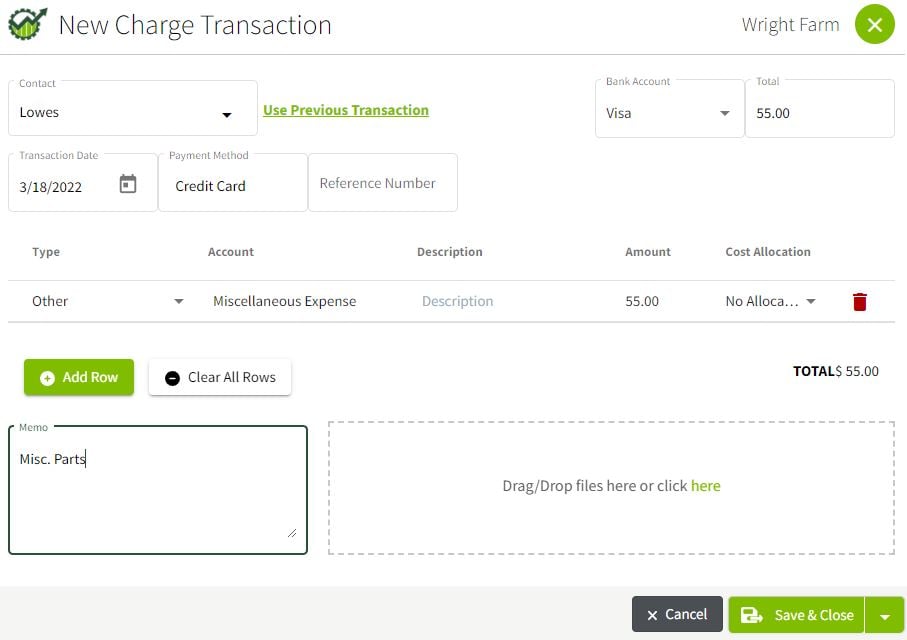Open the Contact dropdown showing Lowes
The height and width of the screenshot is (640, 907).
(226, 112)
